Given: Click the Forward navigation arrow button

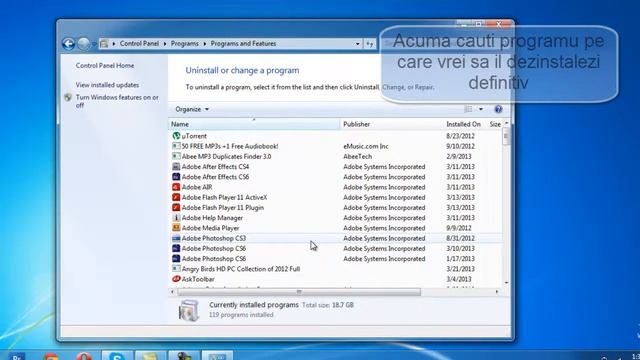Looking at the screenshot, I should click(x=83, y=43).
